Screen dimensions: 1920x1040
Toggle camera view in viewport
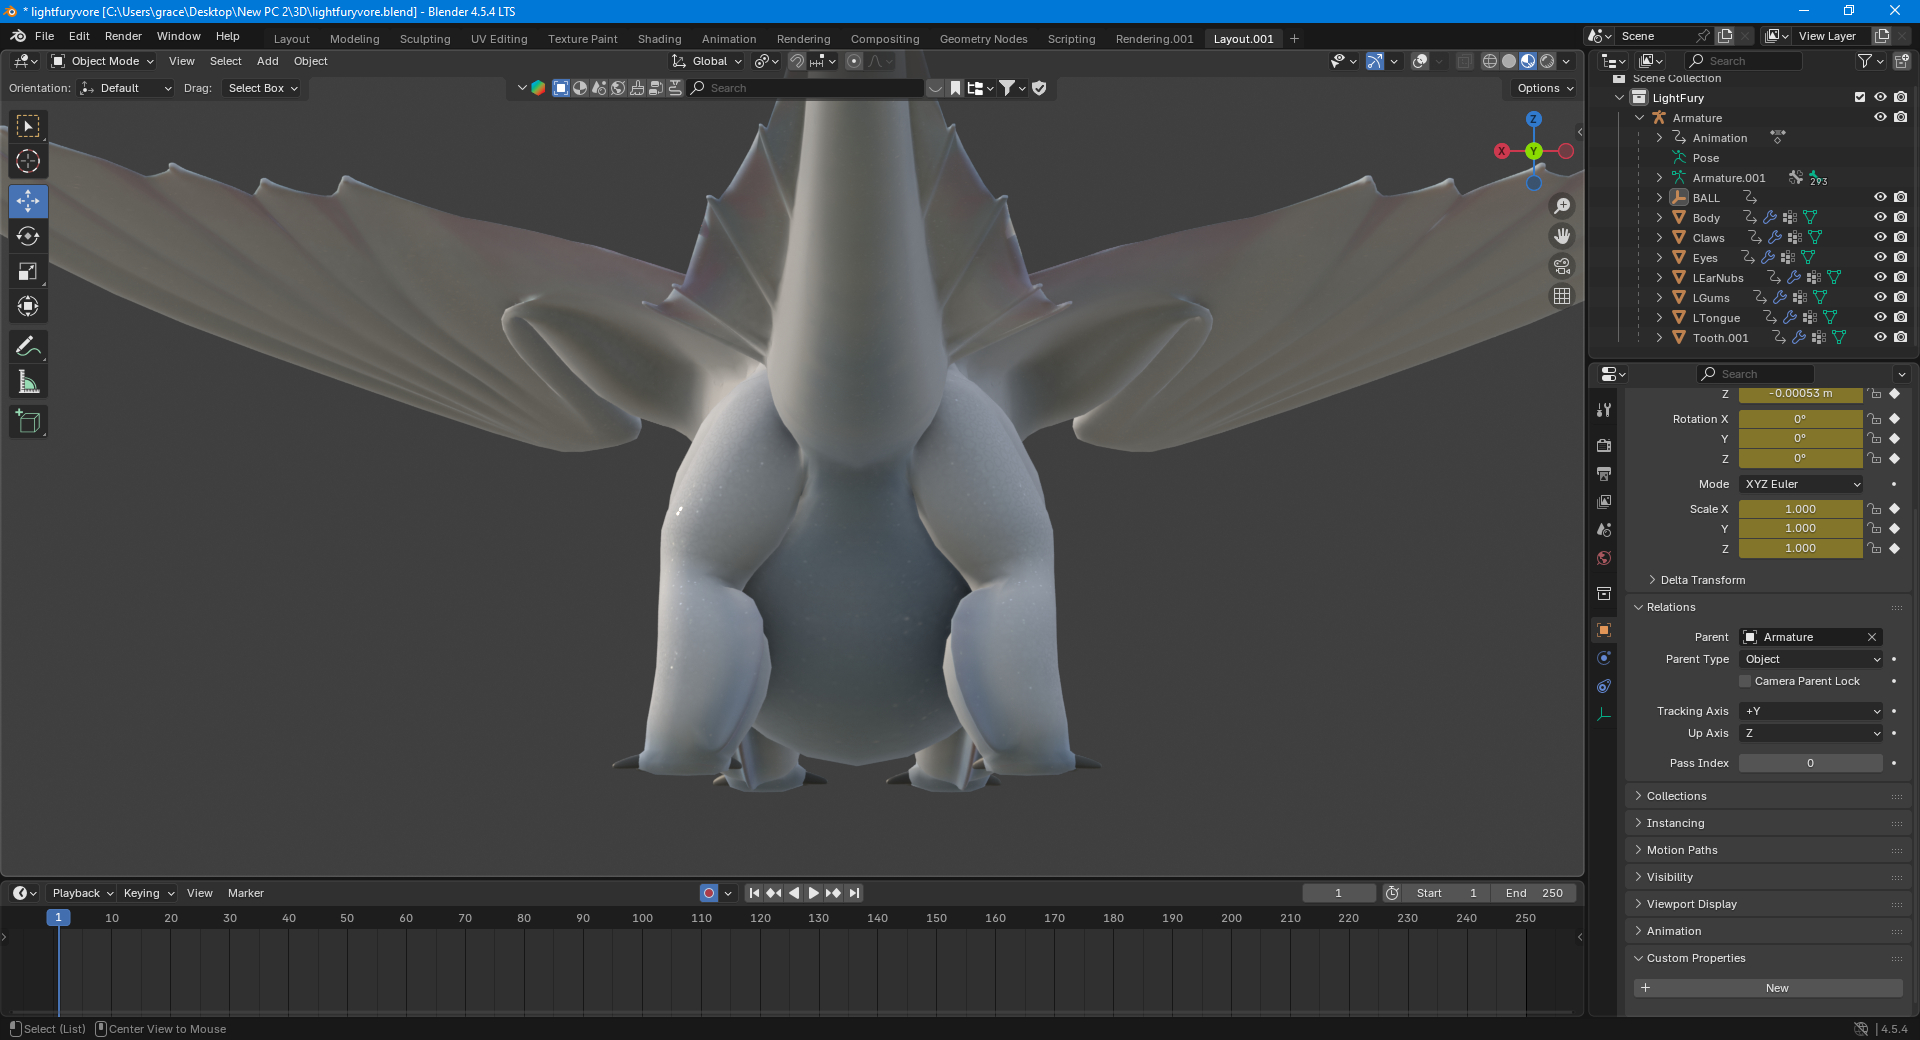tap(1561, 266)
